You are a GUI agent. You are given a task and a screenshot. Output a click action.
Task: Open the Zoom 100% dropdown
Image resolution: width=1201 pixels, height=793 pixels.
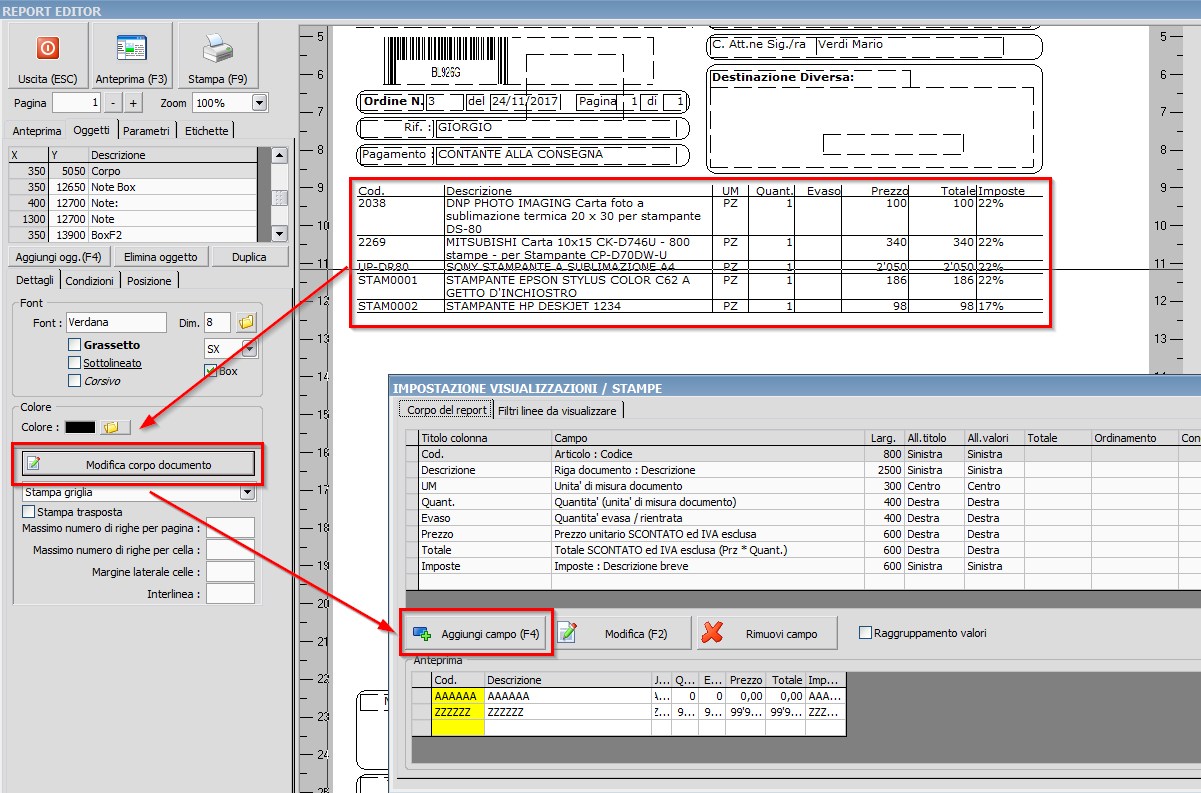point(260,103)
